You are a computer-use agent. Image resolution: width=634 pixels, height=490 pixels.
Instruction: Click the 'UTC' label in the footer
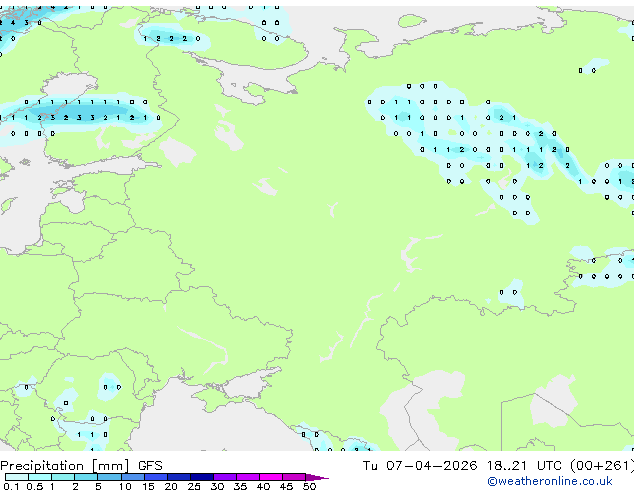pyautogui.click(x=549, y=466)
